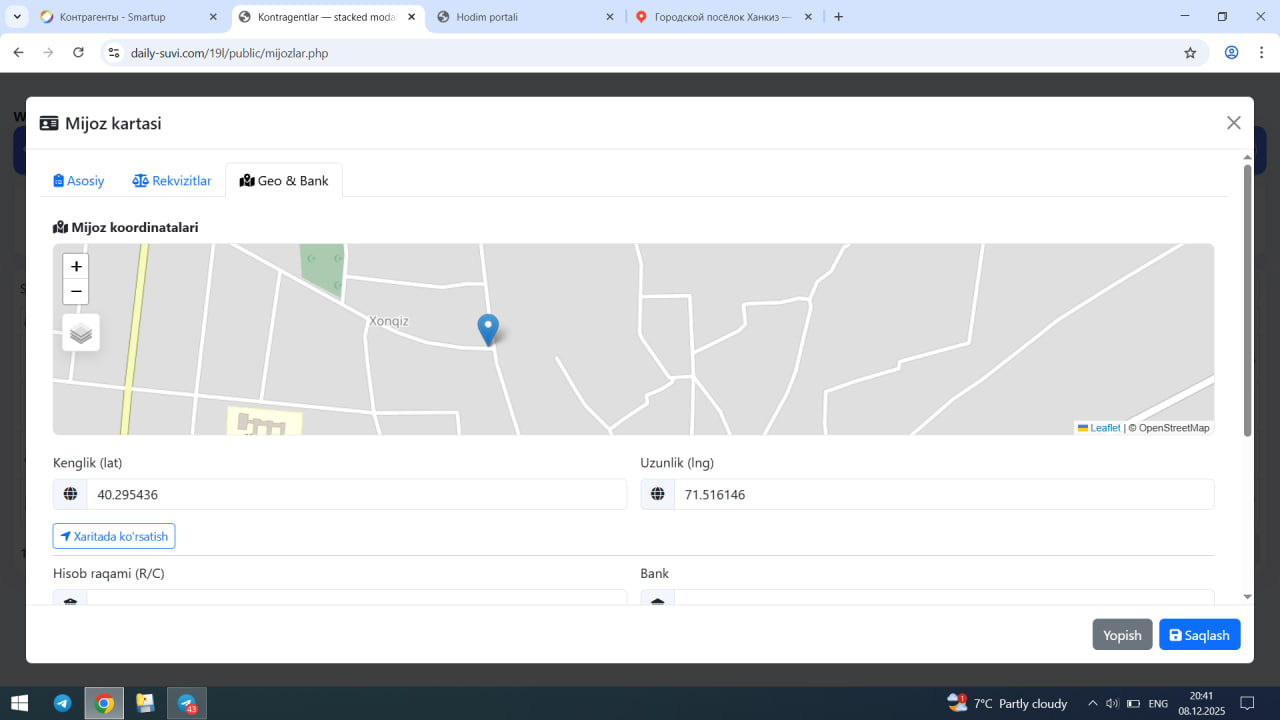Image resolution: width=1280 pixels, height=720 pixels.
Task: Click the ID card icon by Mijoz kartasi title
Action: tap(49, 123)
